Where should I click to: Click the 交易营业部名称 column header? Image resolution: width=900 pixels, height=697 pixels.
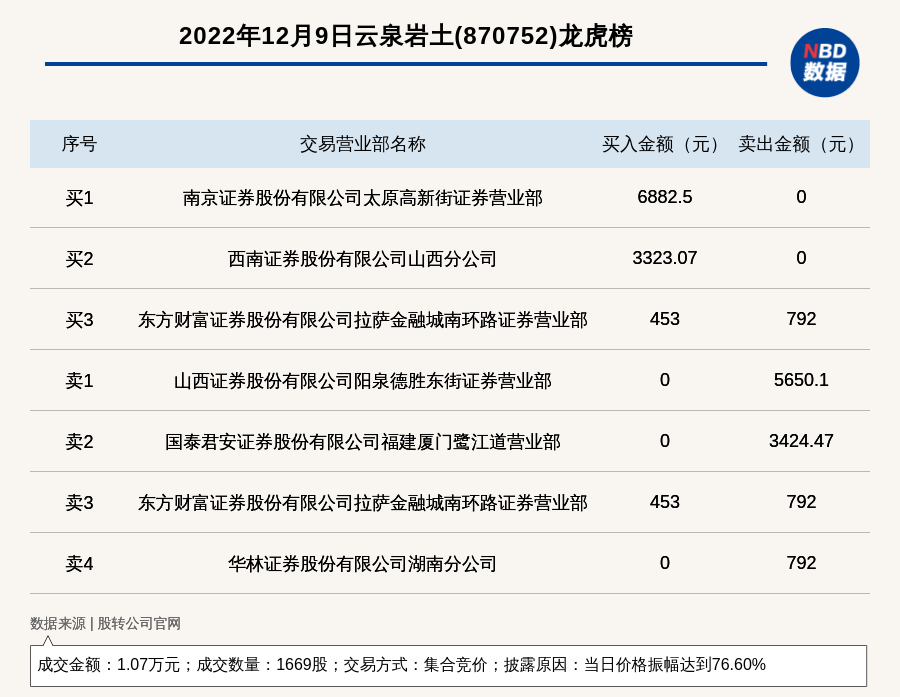363,144
